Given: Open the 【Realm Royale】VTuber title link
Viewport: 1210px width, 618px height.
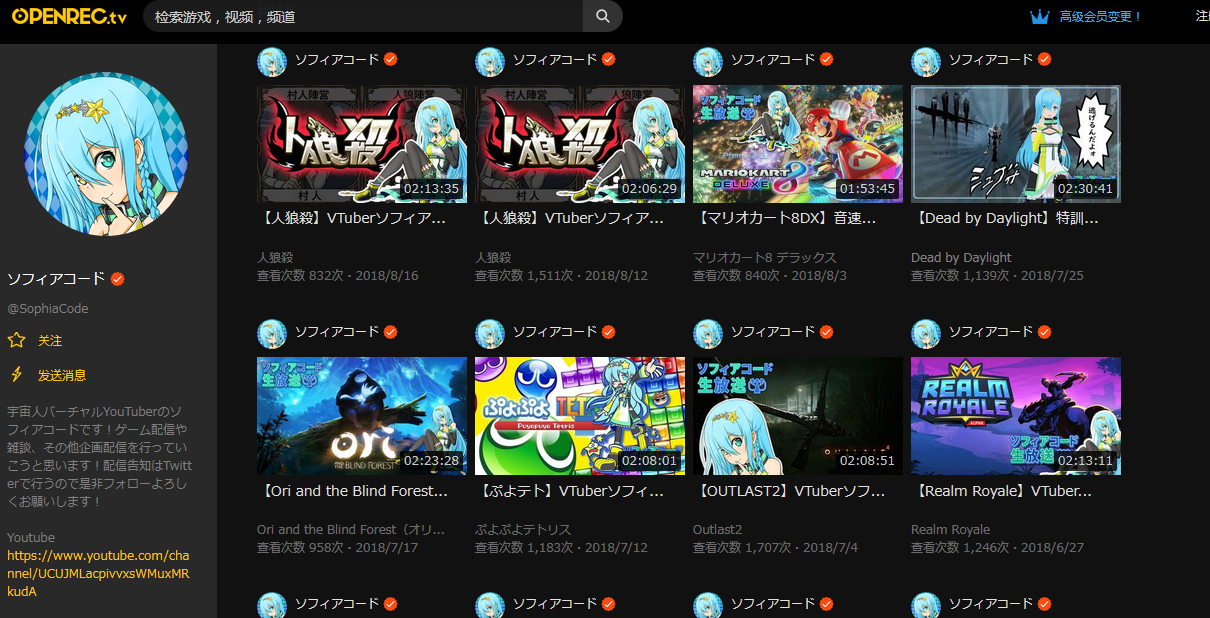Looking at the screenshot, I should point(1002,491).
